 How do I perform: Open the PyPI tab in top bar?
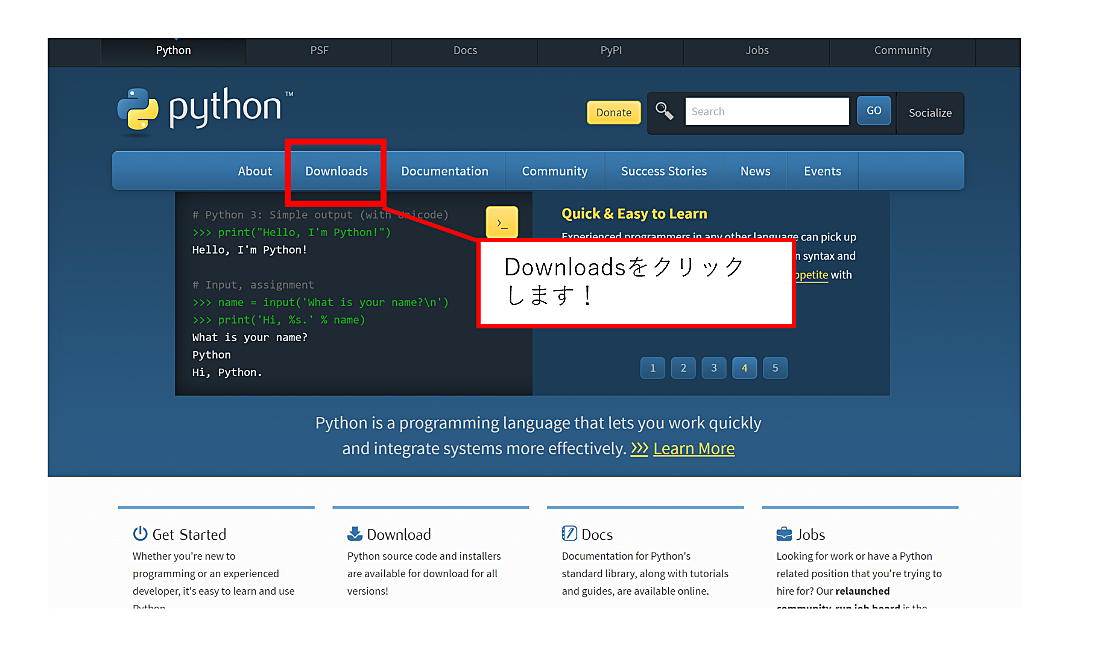[611, 51]
